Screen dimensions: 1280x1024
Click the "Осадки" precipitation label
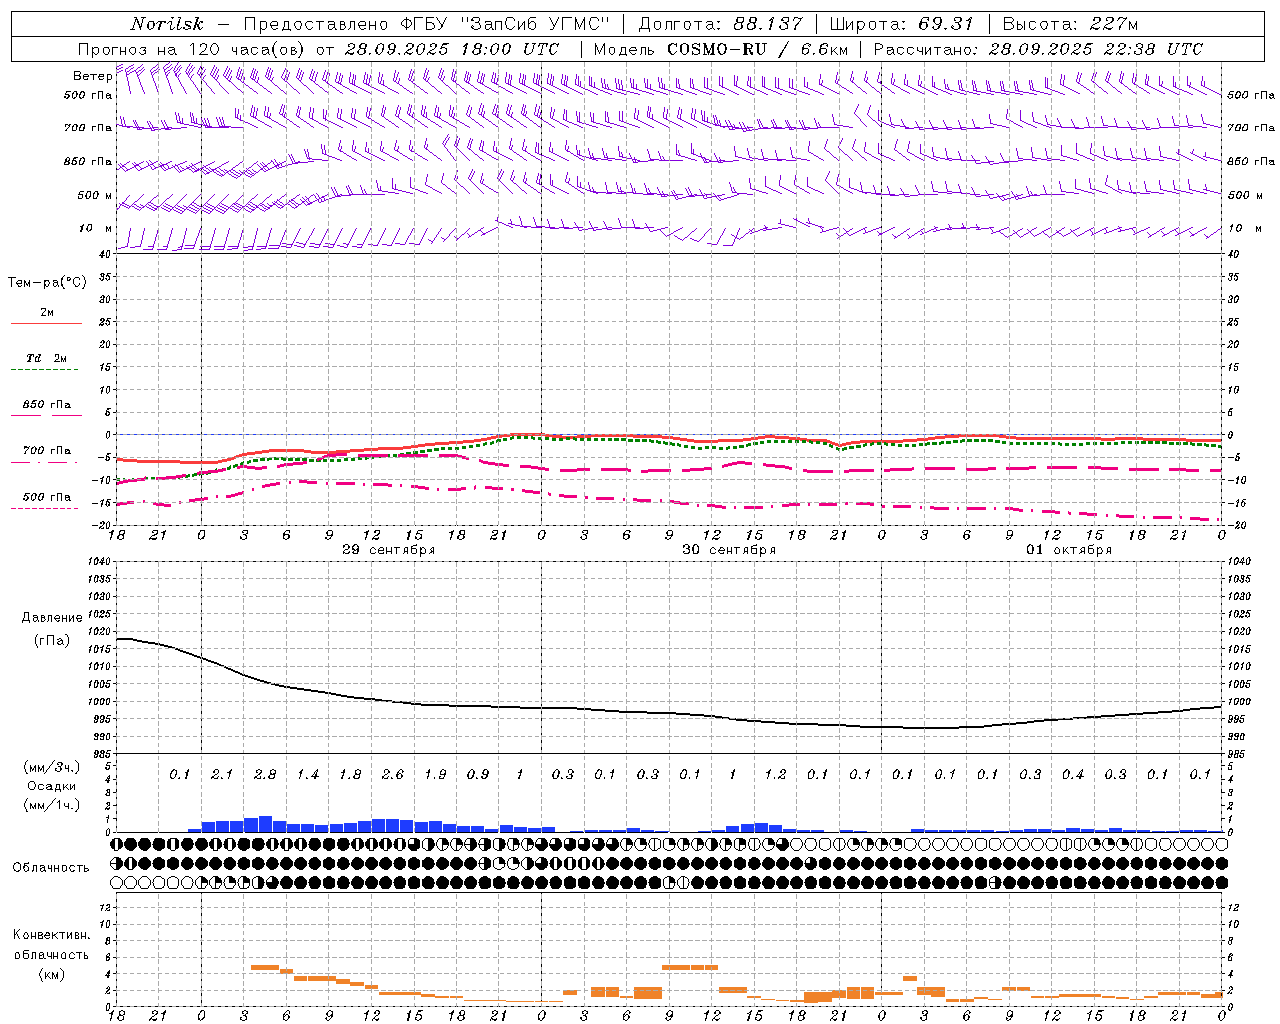pos(52,786)
